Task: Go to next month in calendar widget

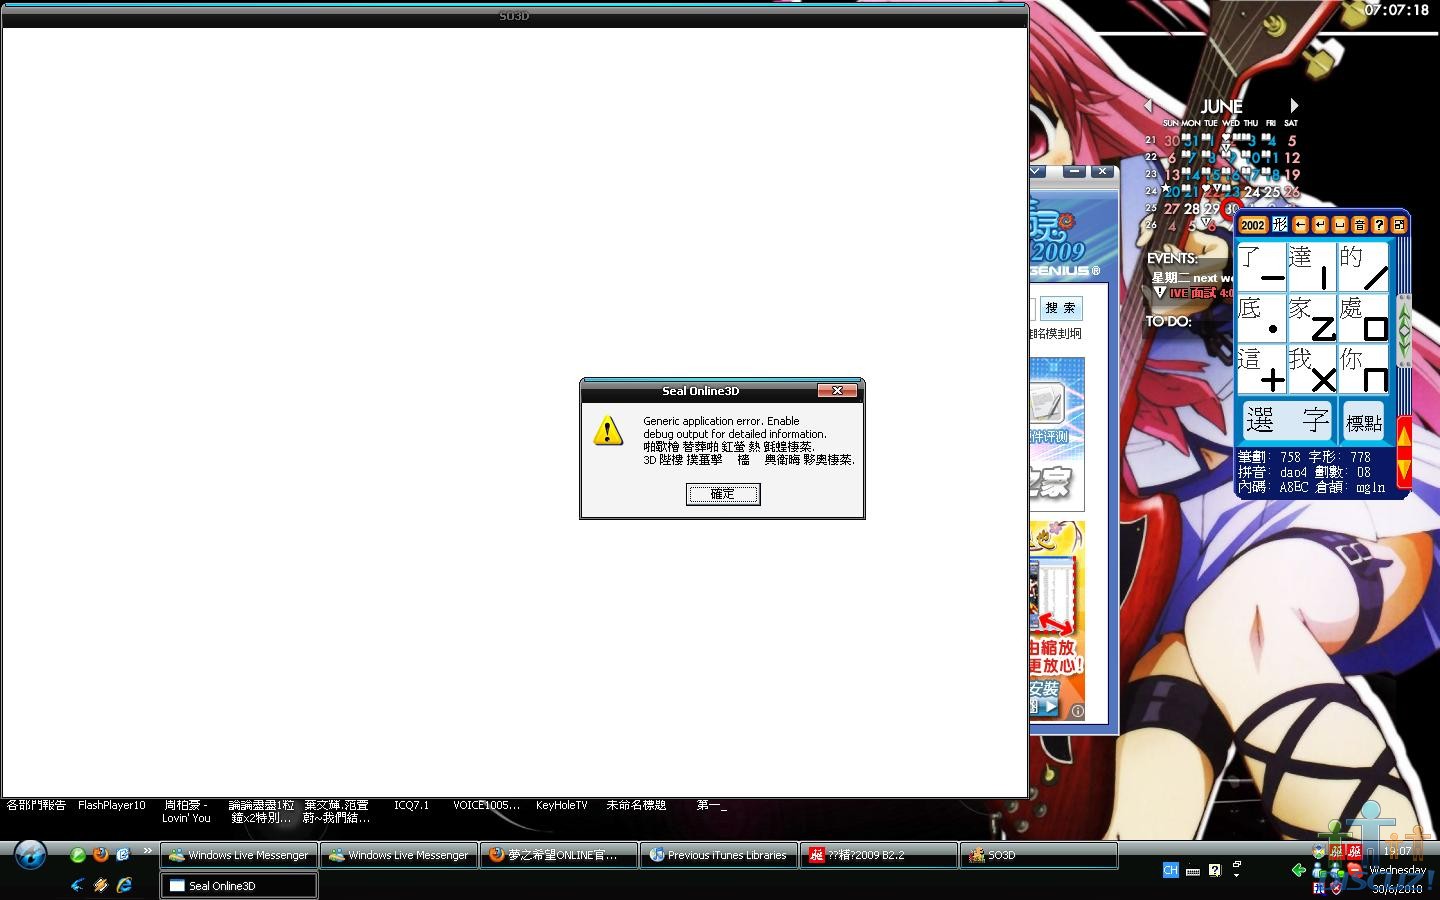Action: pos(1294,105)
